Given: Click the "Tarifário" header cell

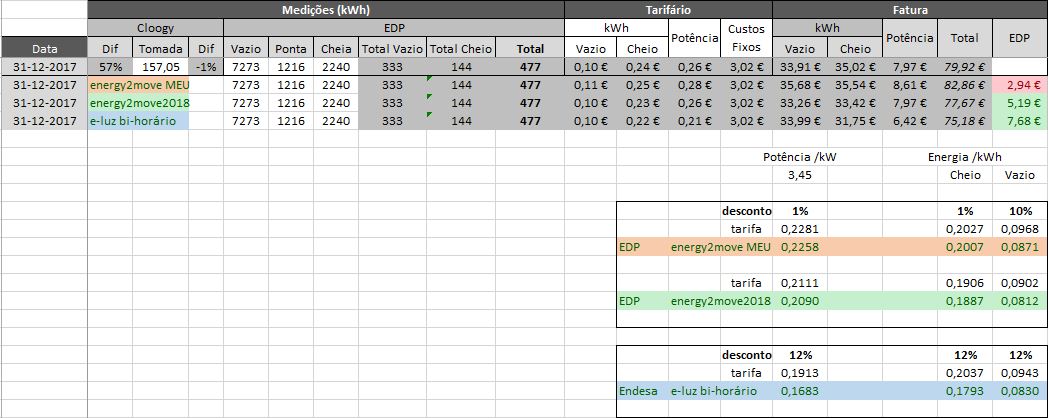Looking at the screenshot, I should (x=668, y=9).
